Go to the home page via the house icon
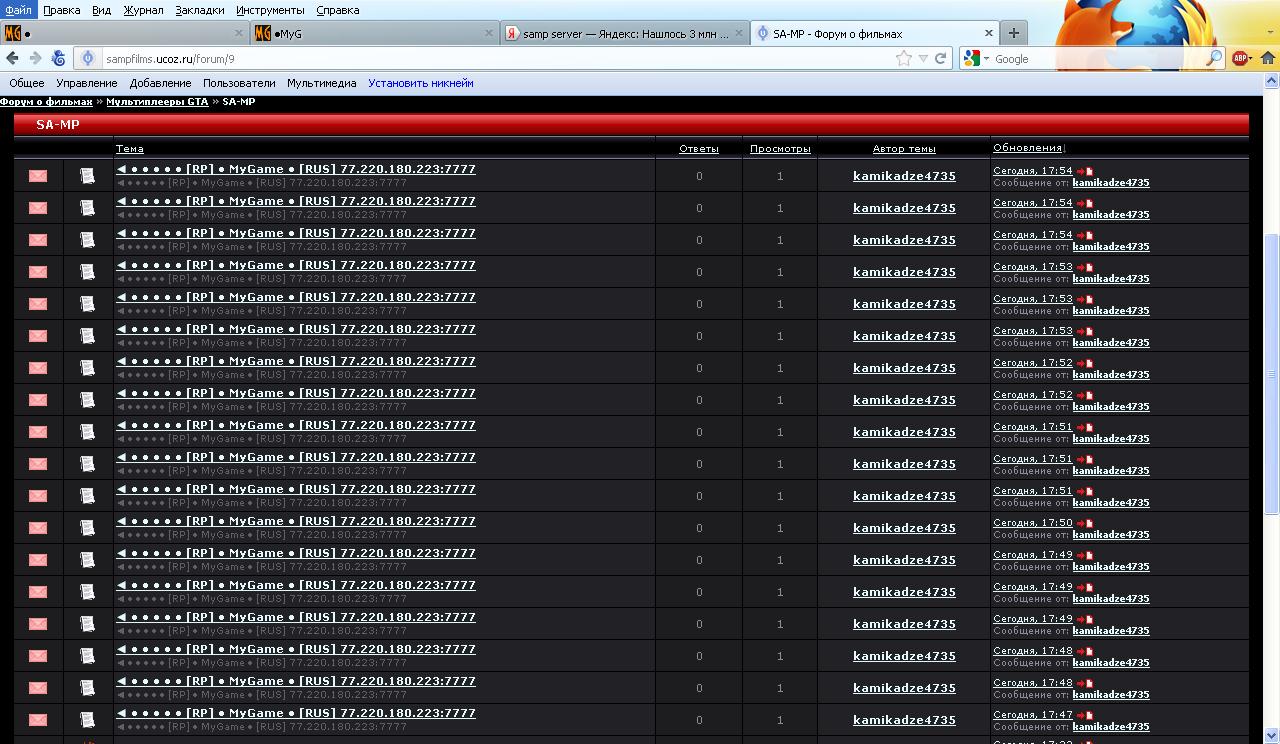 [x=1268, y=59]
